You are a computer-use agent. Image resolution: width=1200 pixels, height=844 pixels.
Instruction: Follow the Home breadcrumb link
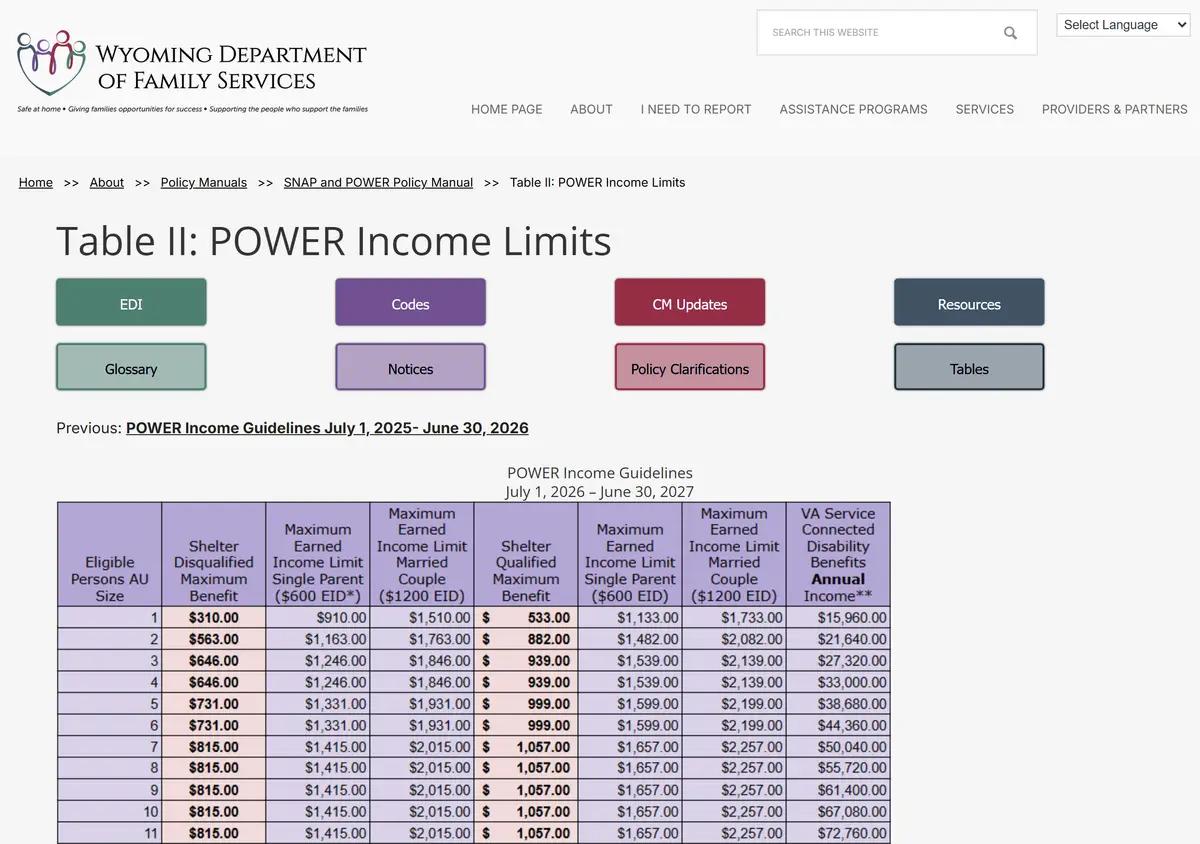point(36,182)
